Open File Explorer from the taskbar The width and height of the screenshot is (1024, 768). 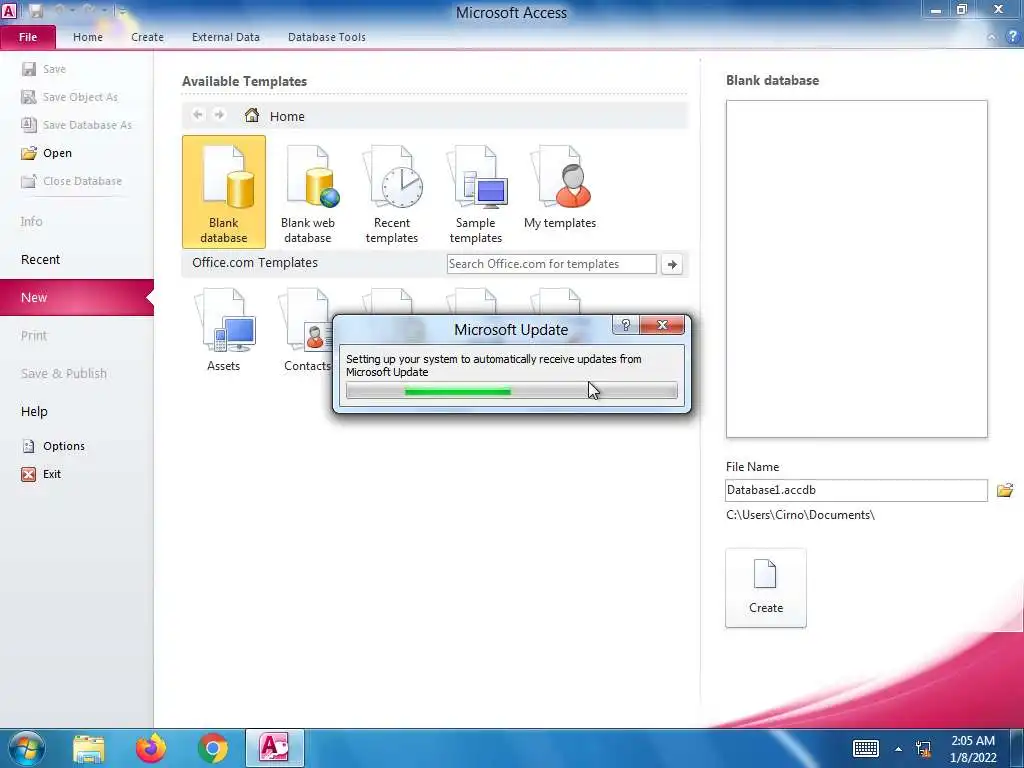pos(89,748)
